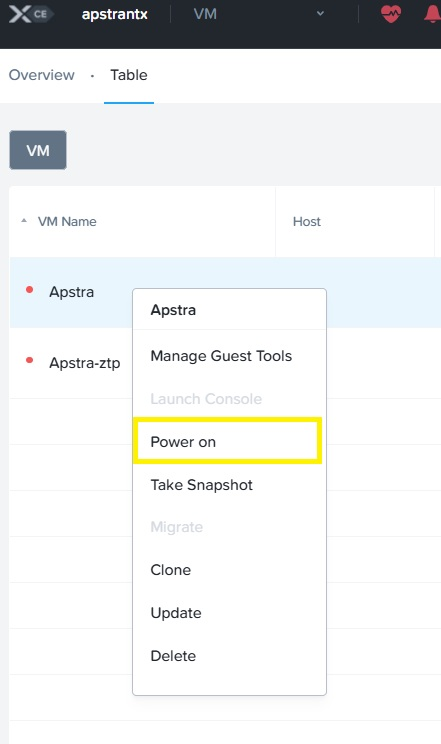Screen dimensions: 441x744
Task: Switch to the Overview tab
Action: tap(42, 75)
